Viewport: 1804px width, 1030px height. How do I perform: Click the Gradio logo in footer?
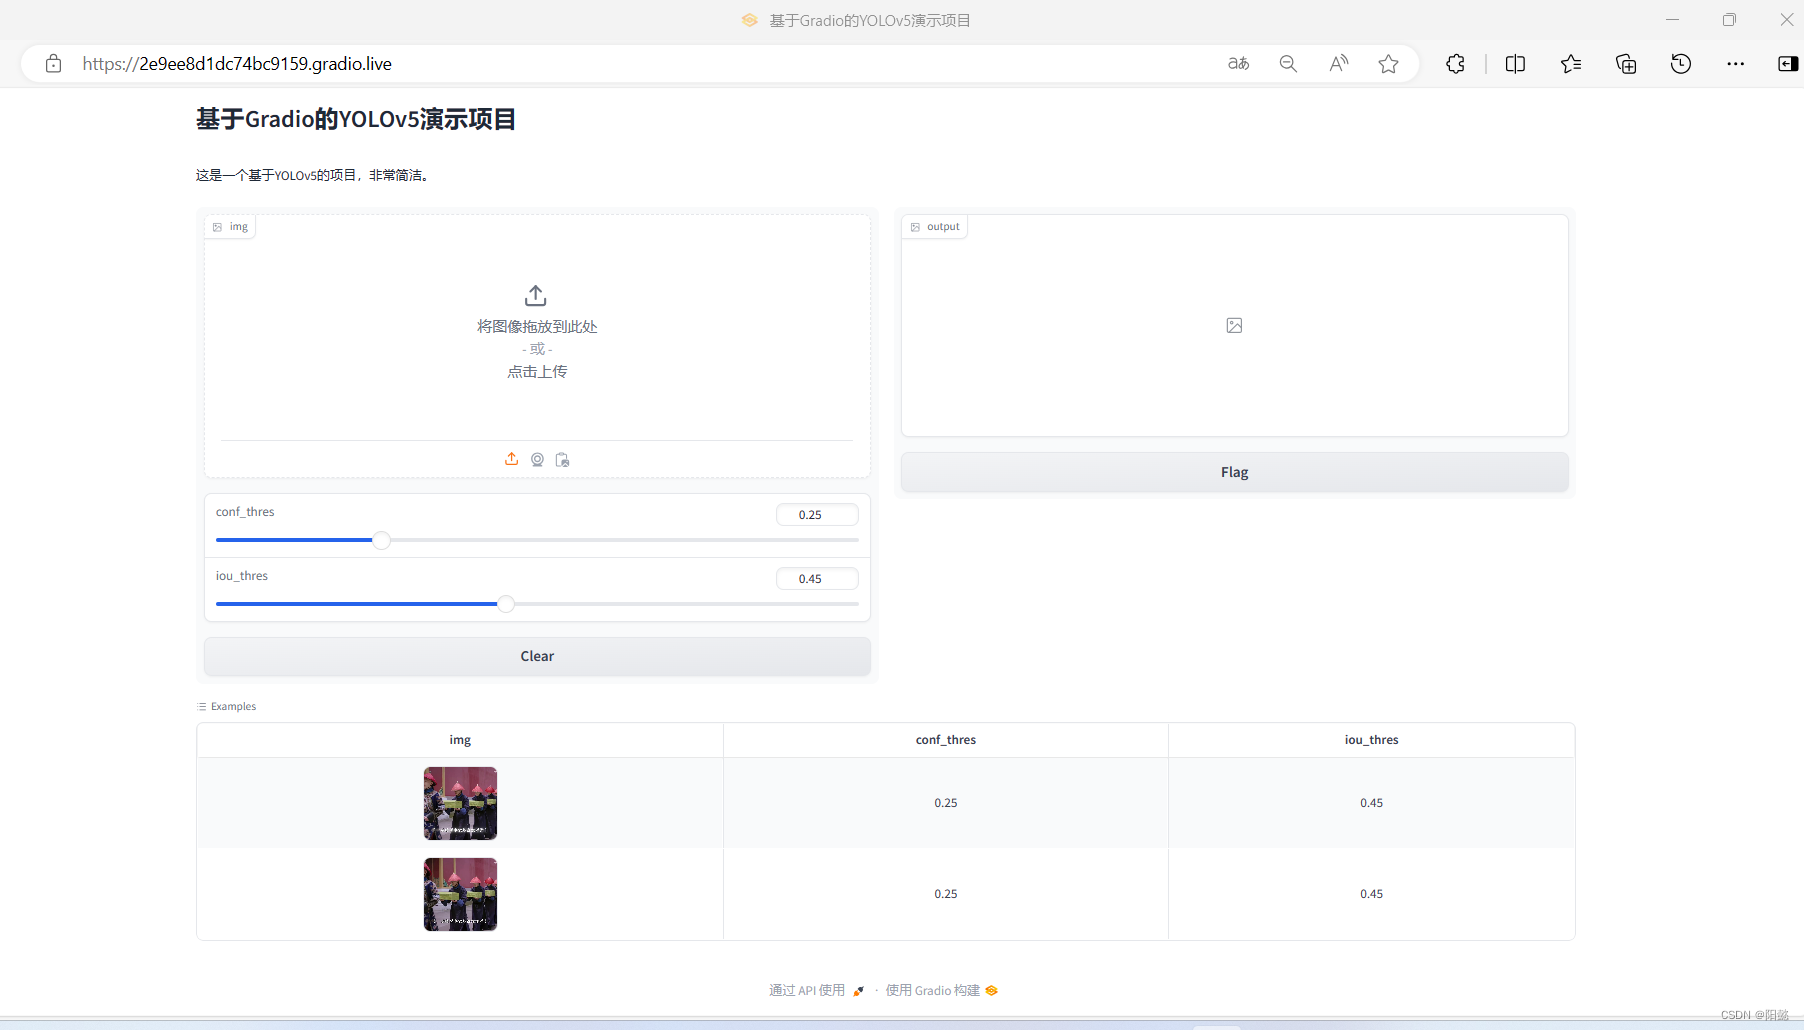(x=992, y=990)
